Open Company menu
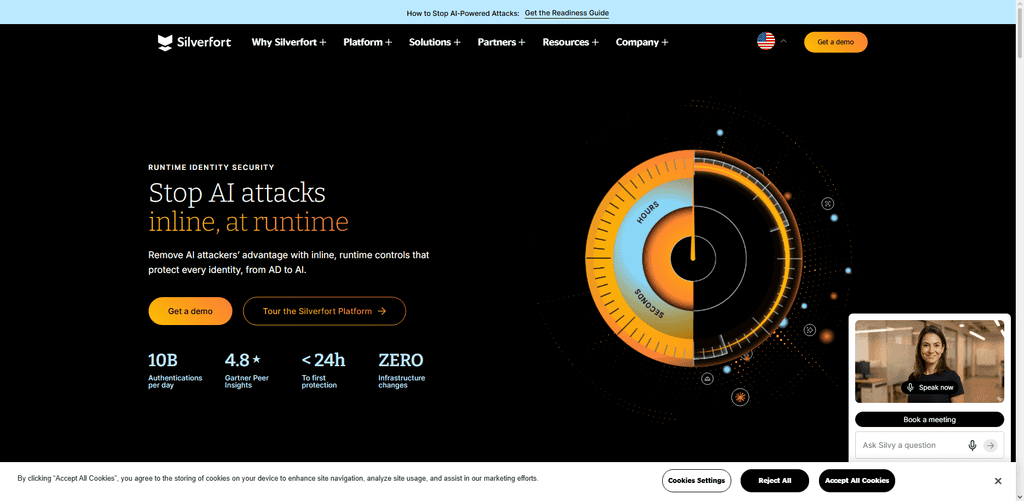This screenshot has width=1024, height=501. pyautogui.click(x=642, y=42)
